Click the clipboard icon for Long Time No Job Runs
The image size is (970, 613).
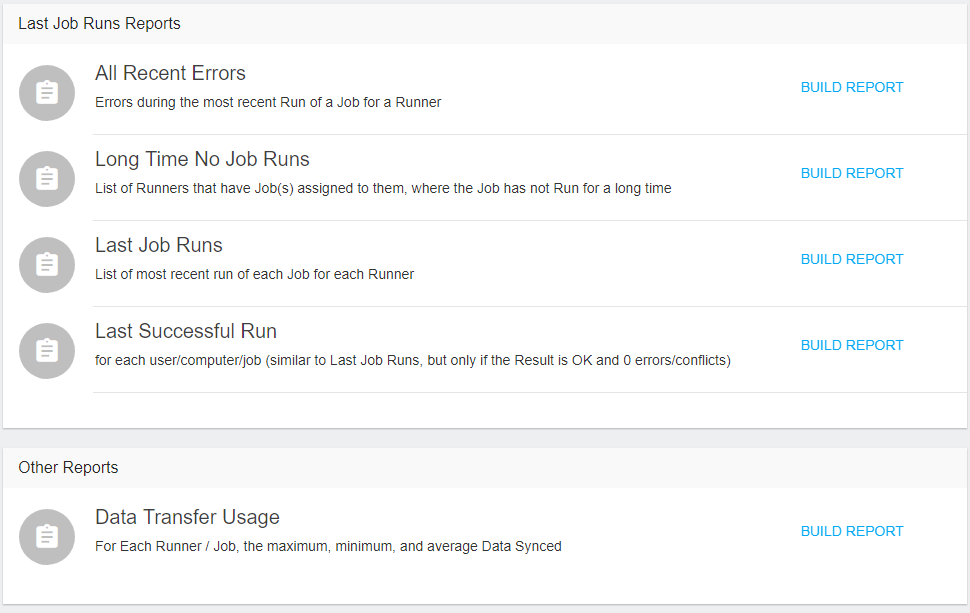tap(47, 179)
